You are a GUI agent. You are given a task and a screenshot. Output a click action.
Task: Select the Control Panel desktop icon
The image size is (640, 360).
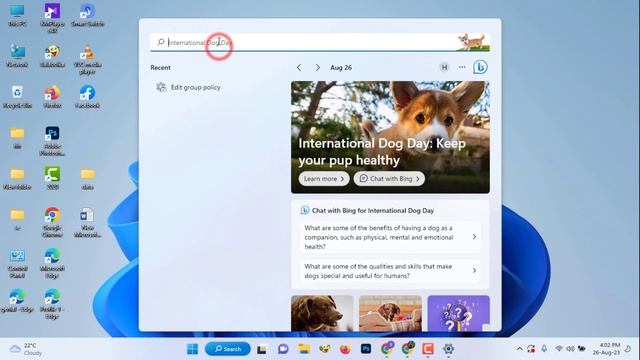click(17, 264)
